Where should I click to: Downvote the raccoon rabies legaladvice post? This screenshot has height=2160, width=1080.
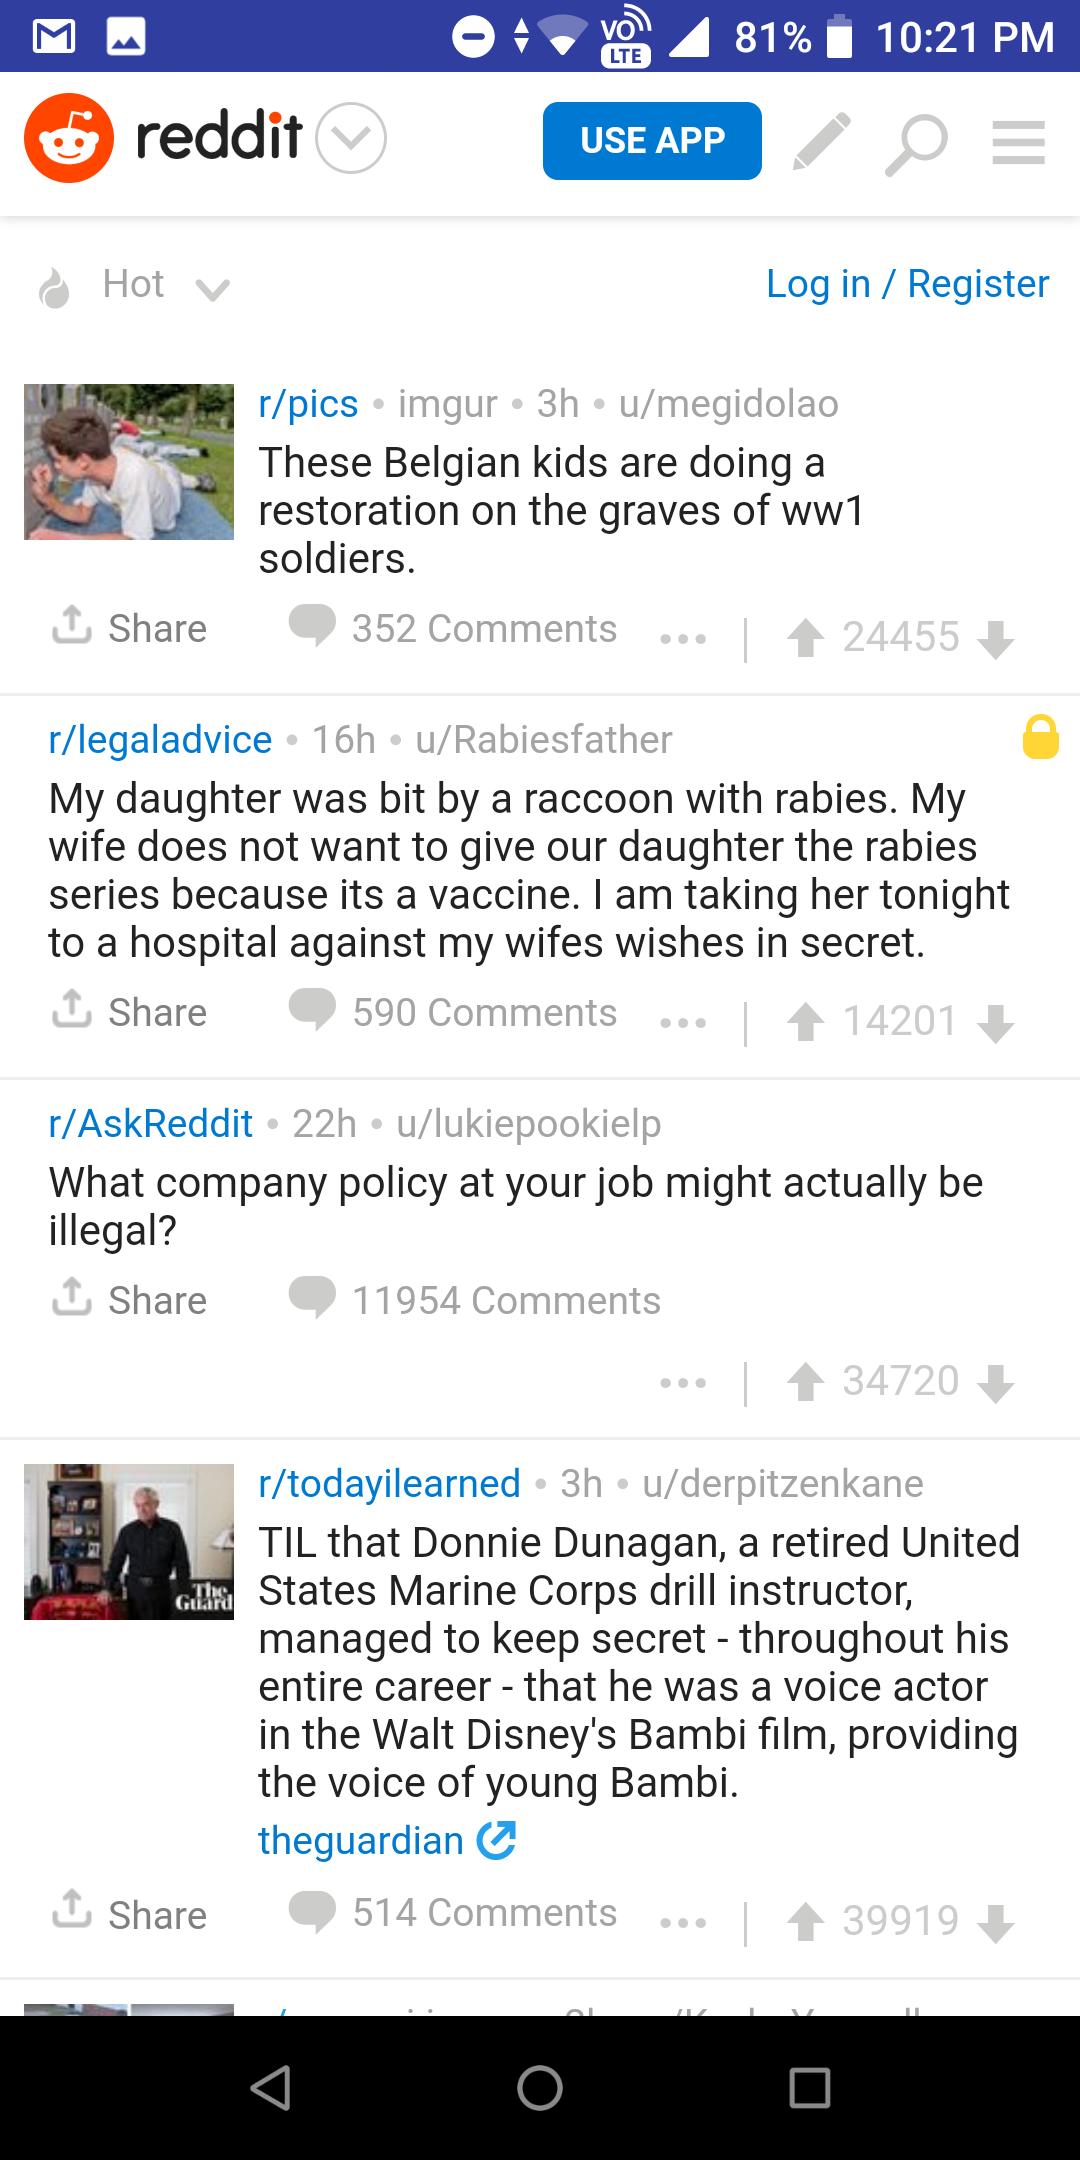coord(995,1022)
